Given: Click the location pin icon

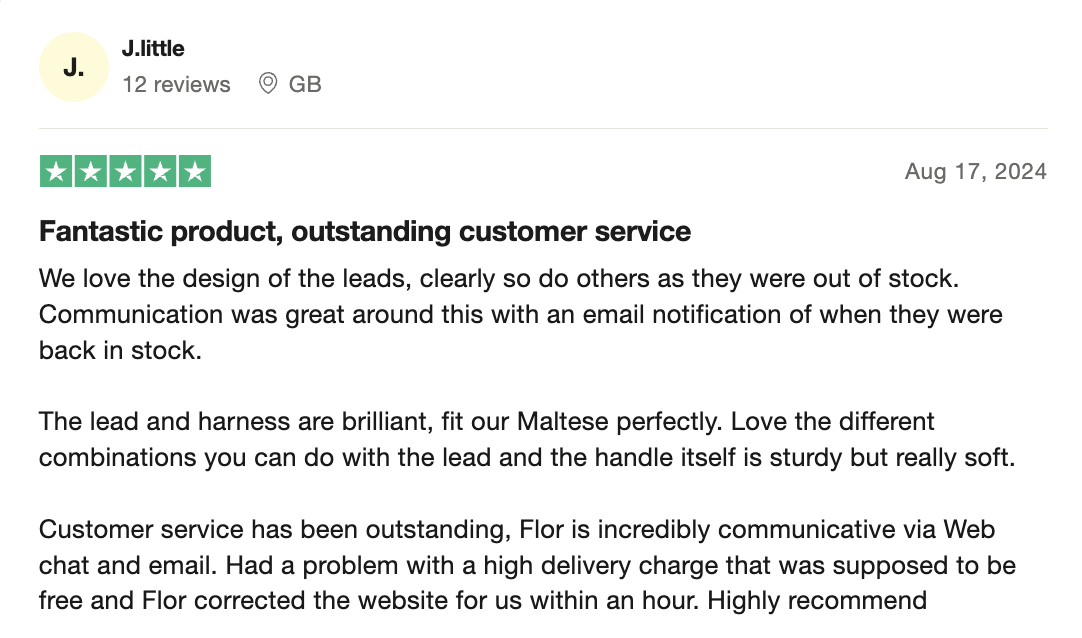Looking at the screenshot, I should [268, 83].
